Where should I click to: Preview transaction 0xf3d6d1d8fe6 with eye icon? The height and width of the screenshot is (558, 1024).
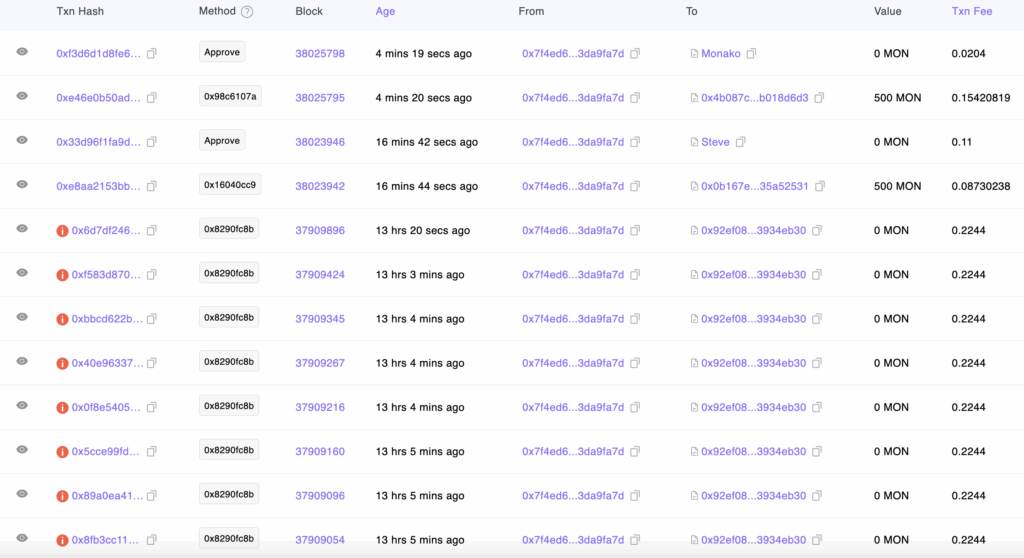[x=22, y=52]
